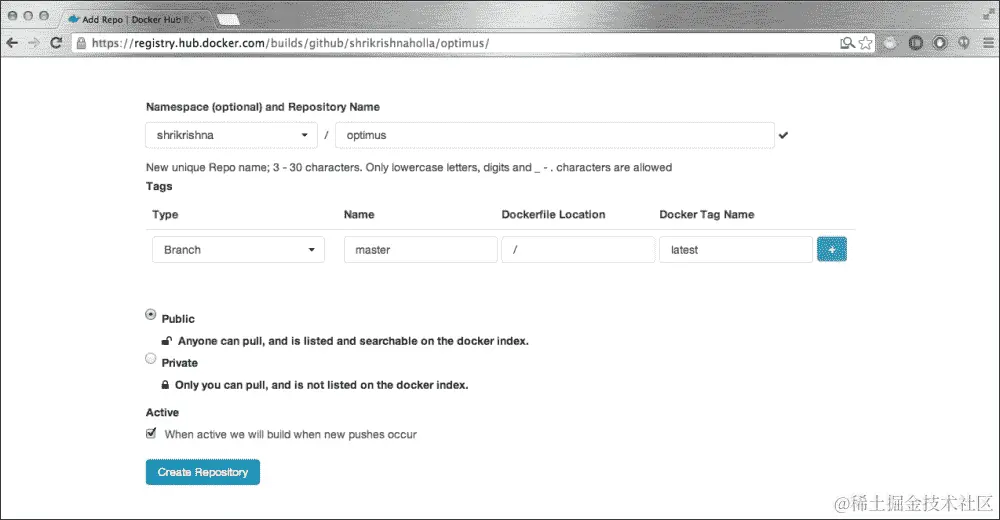1000x520 pixels.
Task: Click the page zoom magnifier icon in address bar
Action: [x=847, y=43]
